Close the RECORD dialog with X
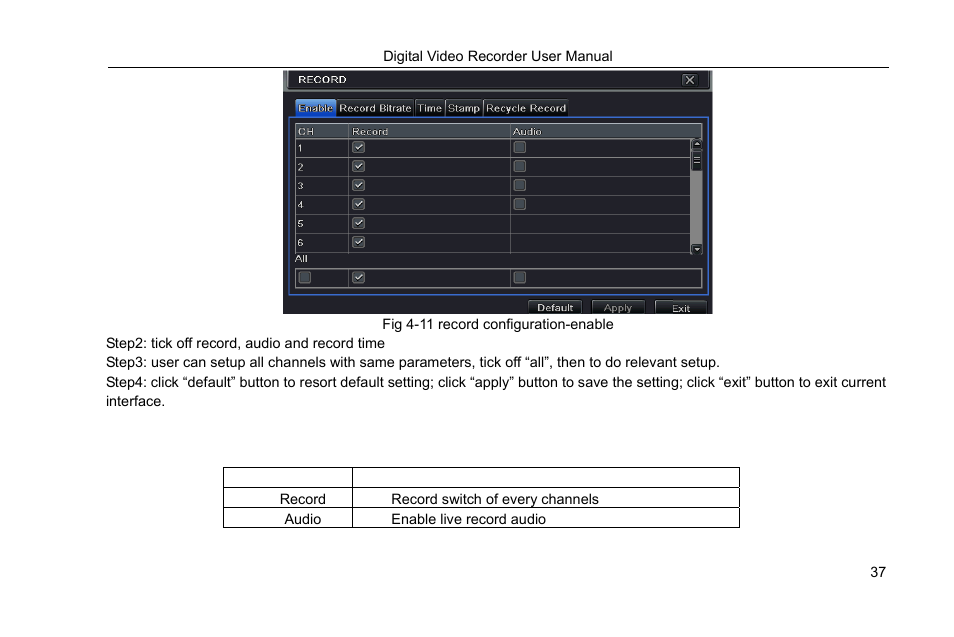Viewport: 954px width, 637px height. [x=689, y=80]
